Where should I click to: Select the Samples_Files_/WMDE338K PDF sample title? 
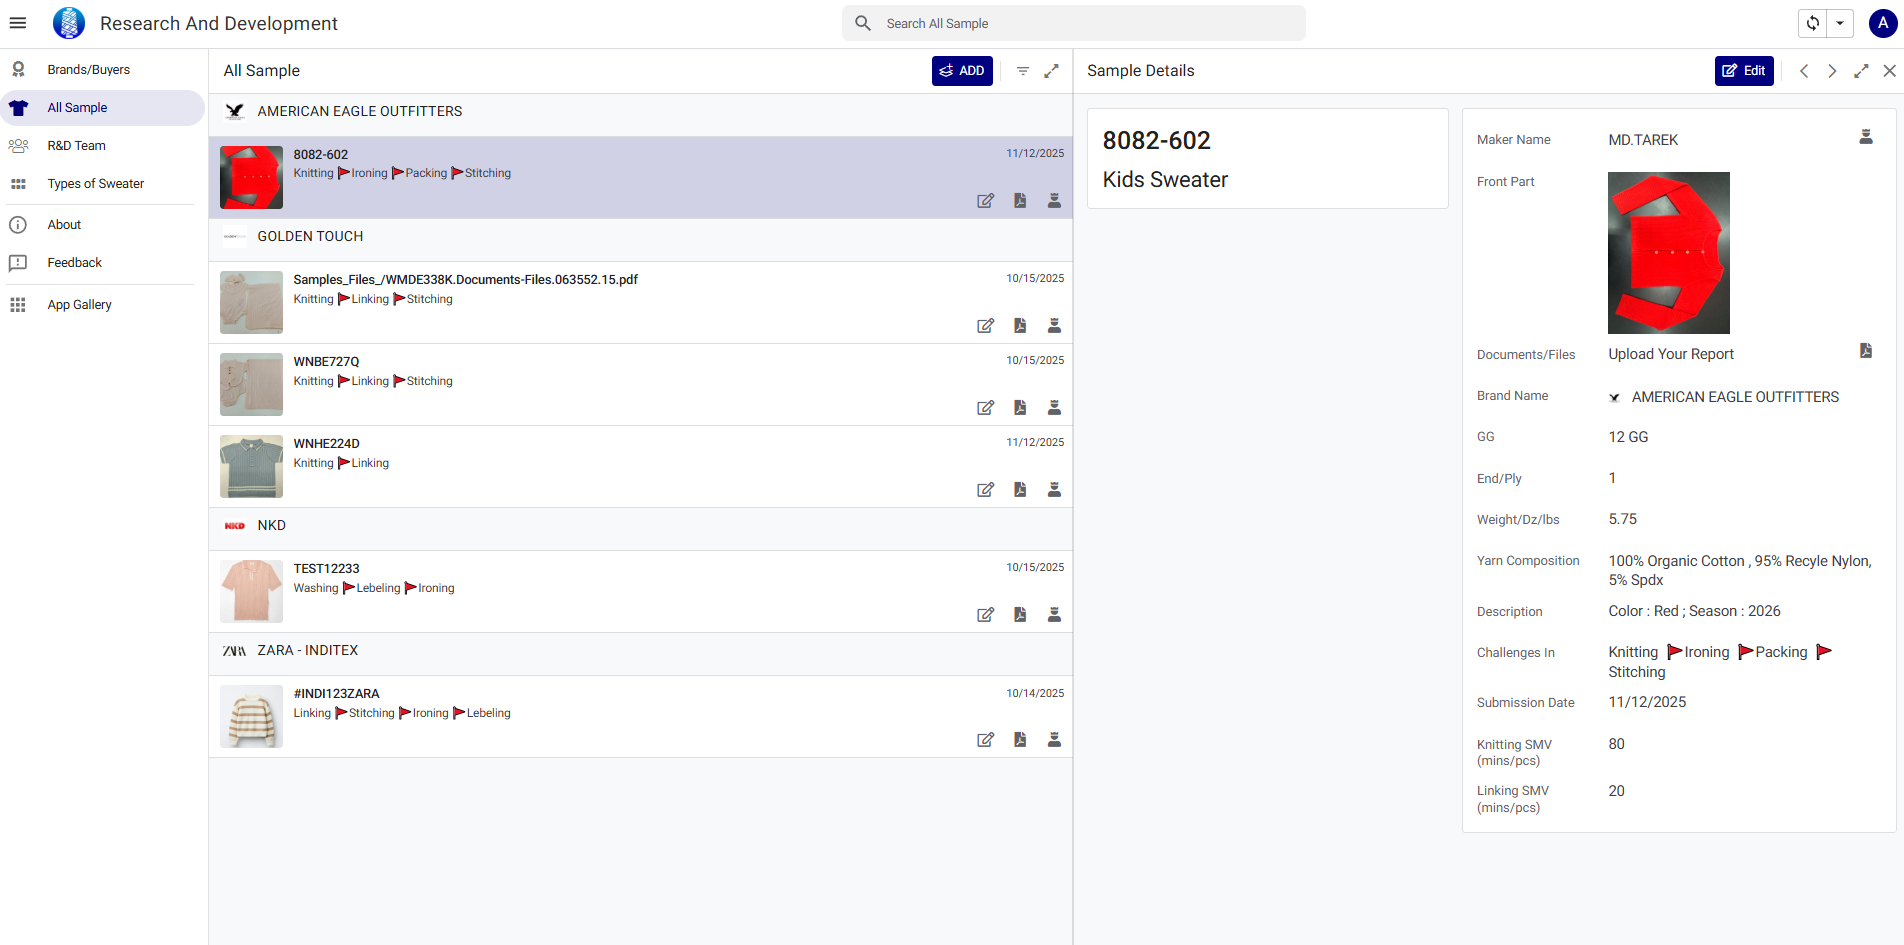pos(466,279)
